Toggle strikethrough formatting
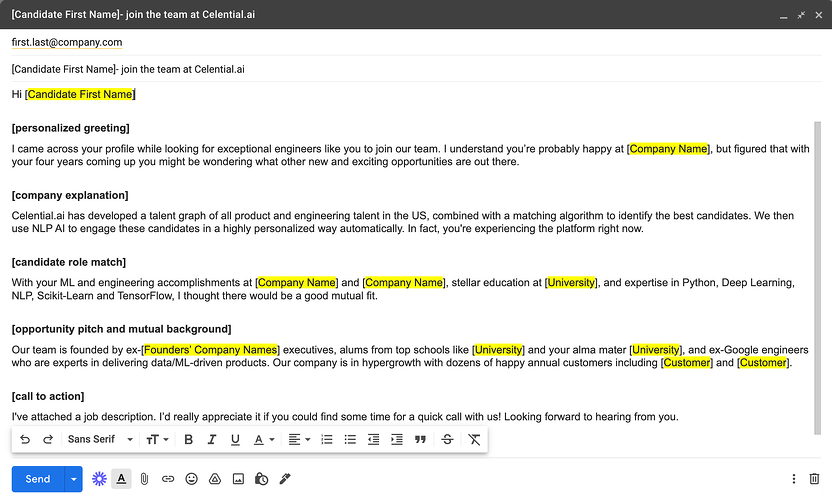Screen dimensions: 832x500 [447, 439]
